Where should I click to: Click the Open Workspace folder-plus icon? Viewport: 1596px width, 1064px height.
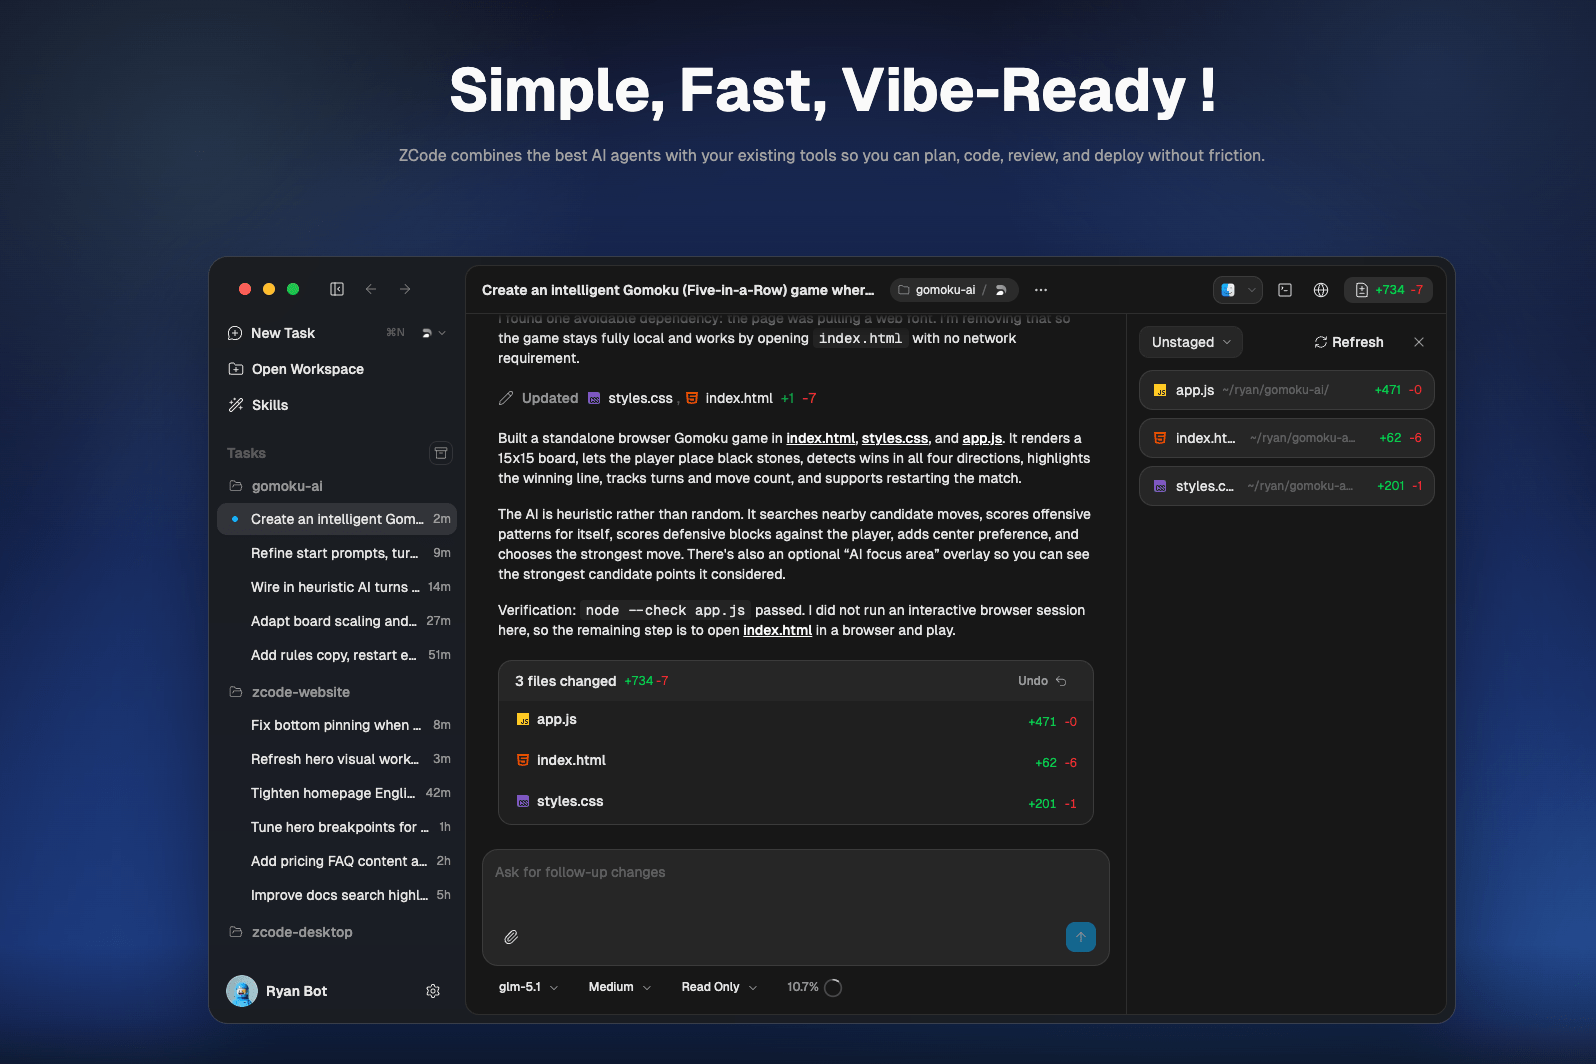pos(236,369)
